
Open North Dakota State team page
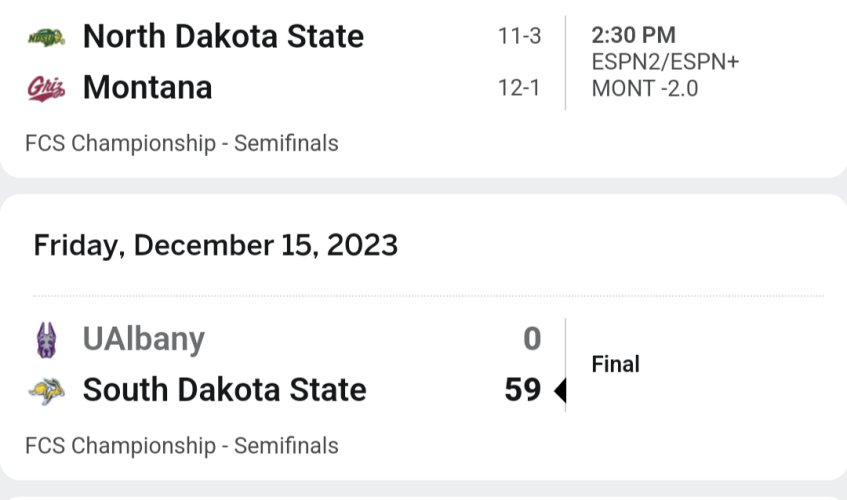[x=223, y=37]
